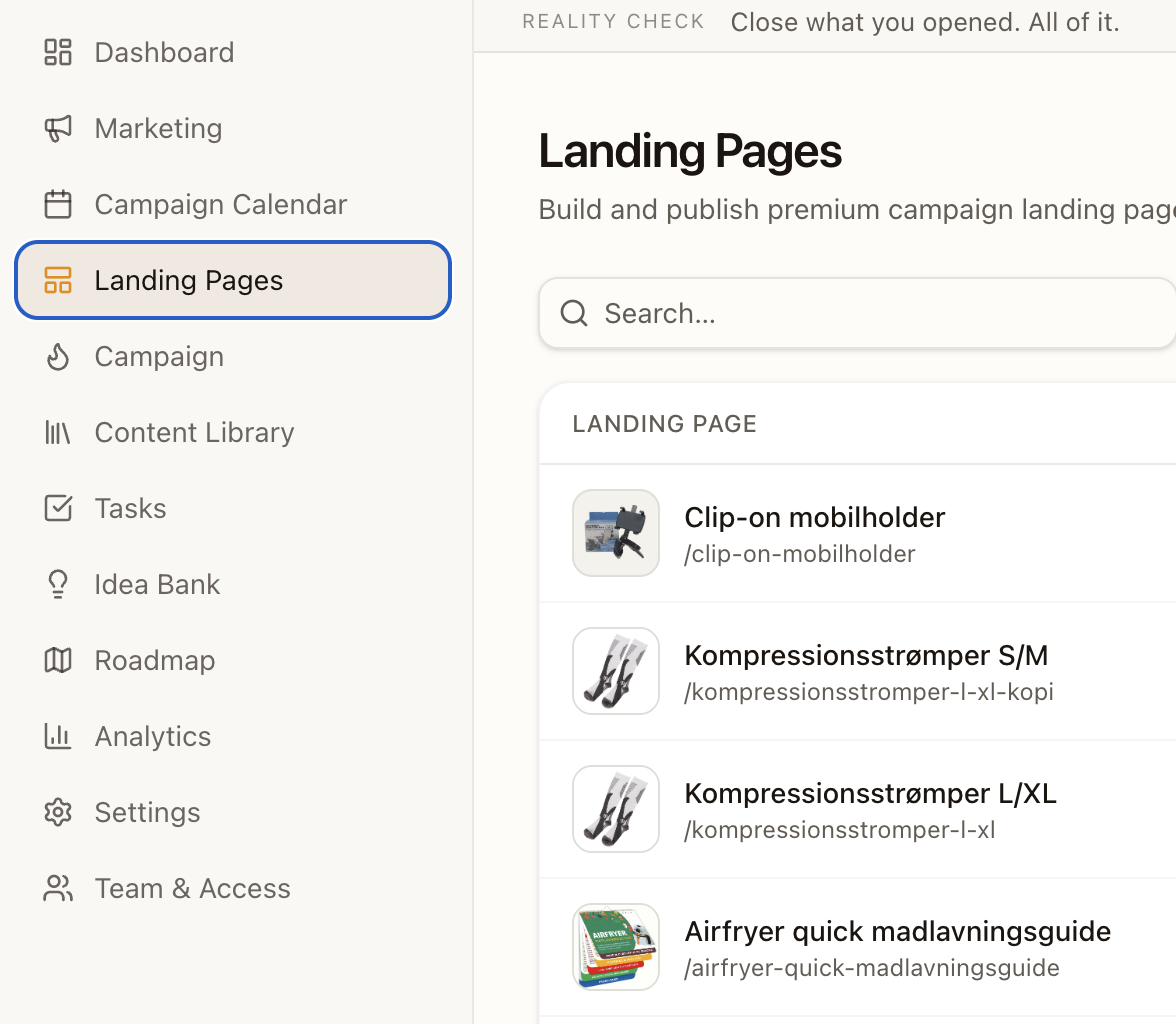Open the Clip-on mobilholder thumbnail

(616, 533)
